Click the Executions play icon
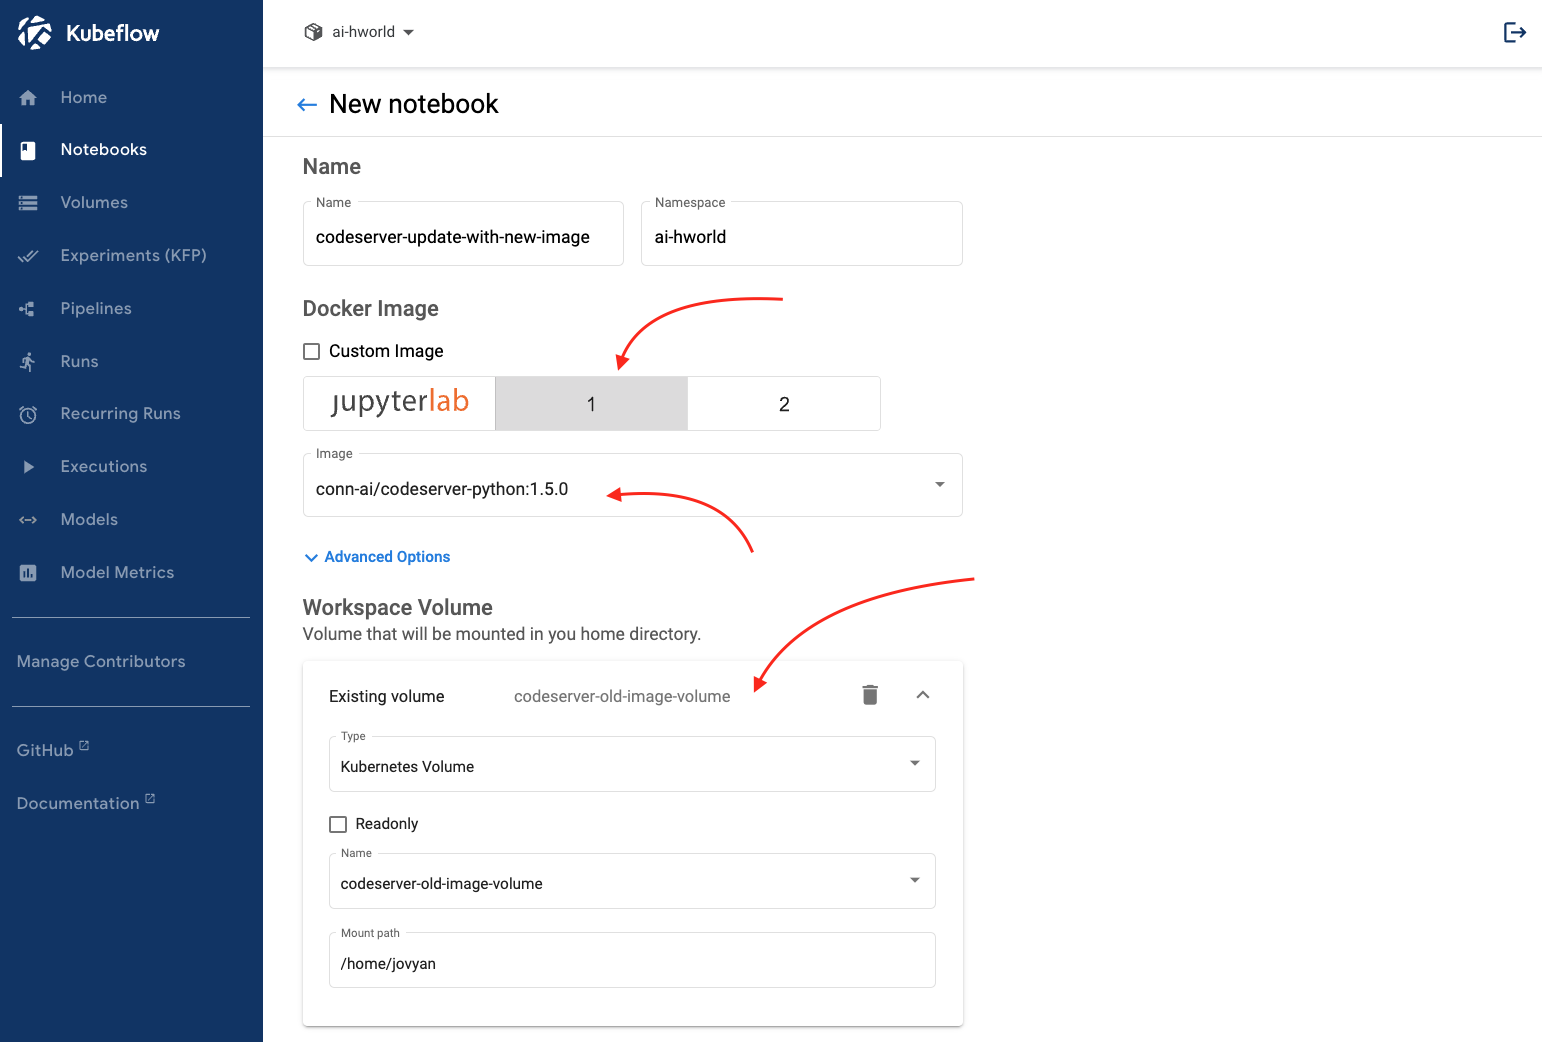Screen dimensions: 1542x1042 point(28,467)
